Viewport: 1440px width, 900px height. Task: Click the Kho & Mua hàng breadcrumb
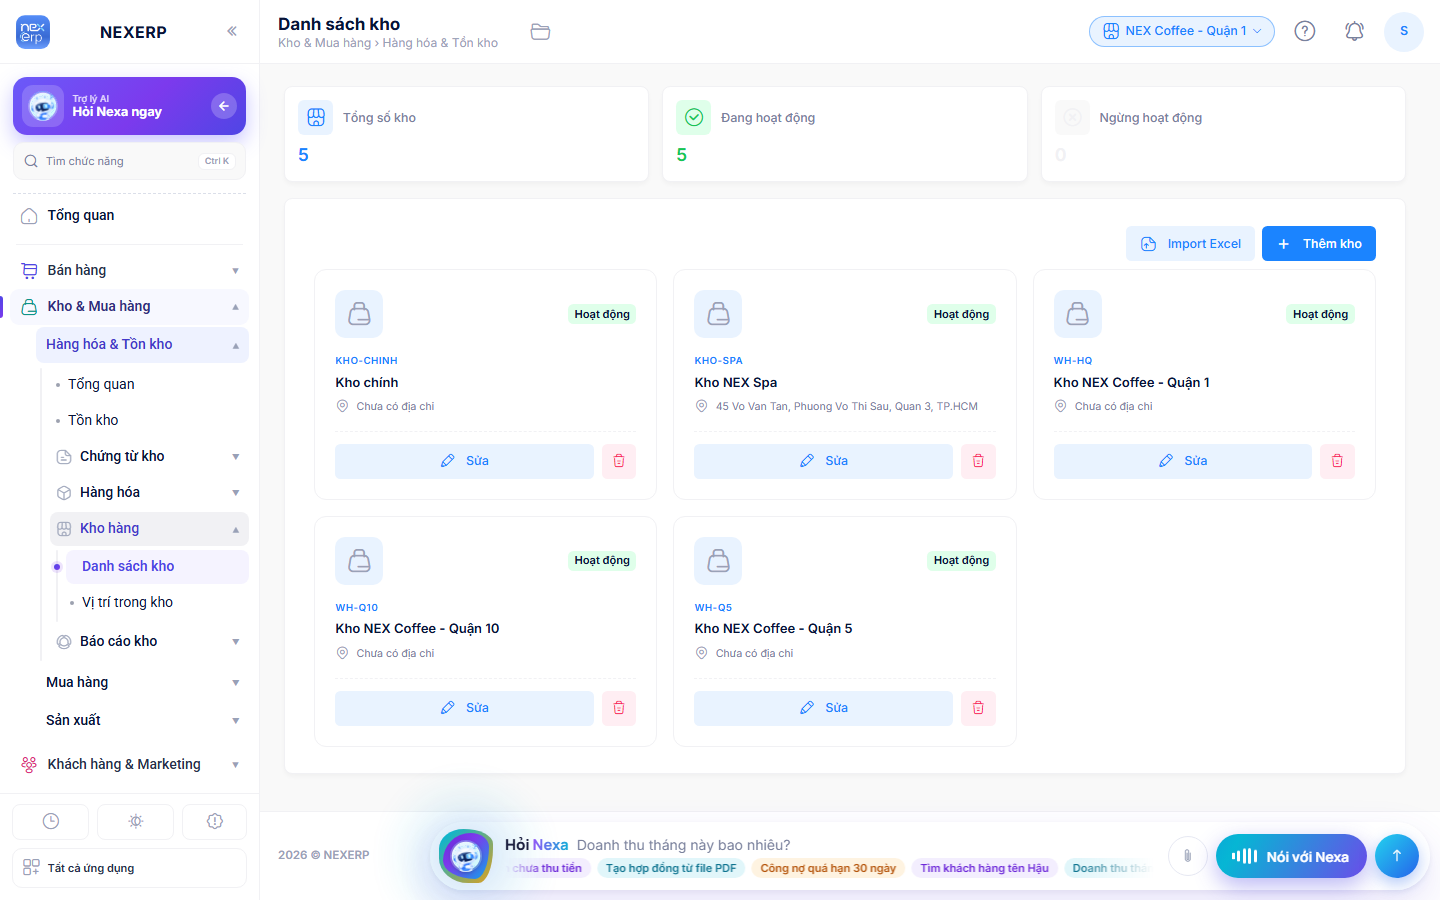(324, 43)
